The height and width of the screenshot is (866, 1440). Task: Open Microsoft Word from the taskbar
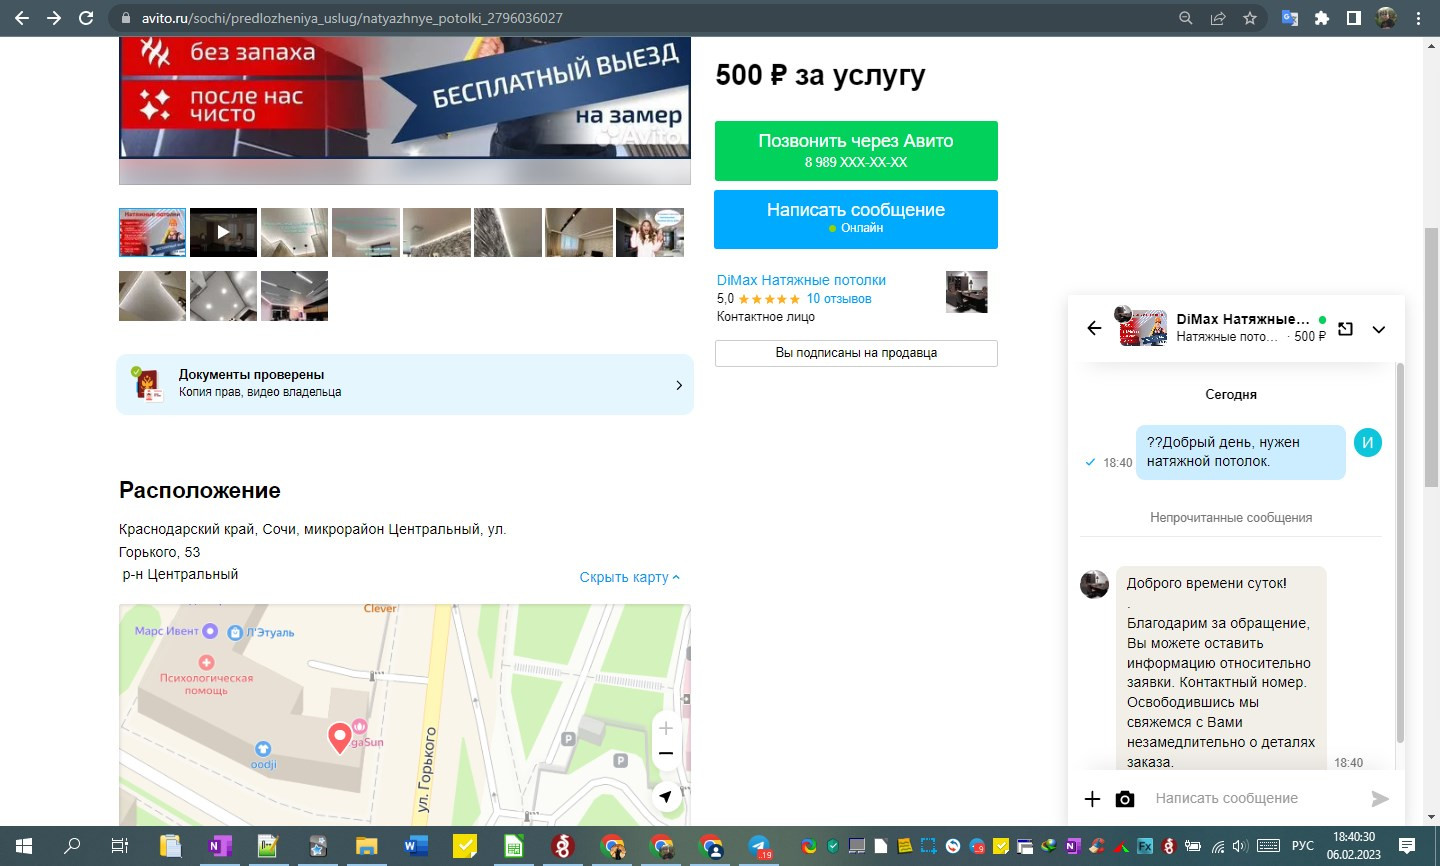pyautogui.click(x=415, y=846)
